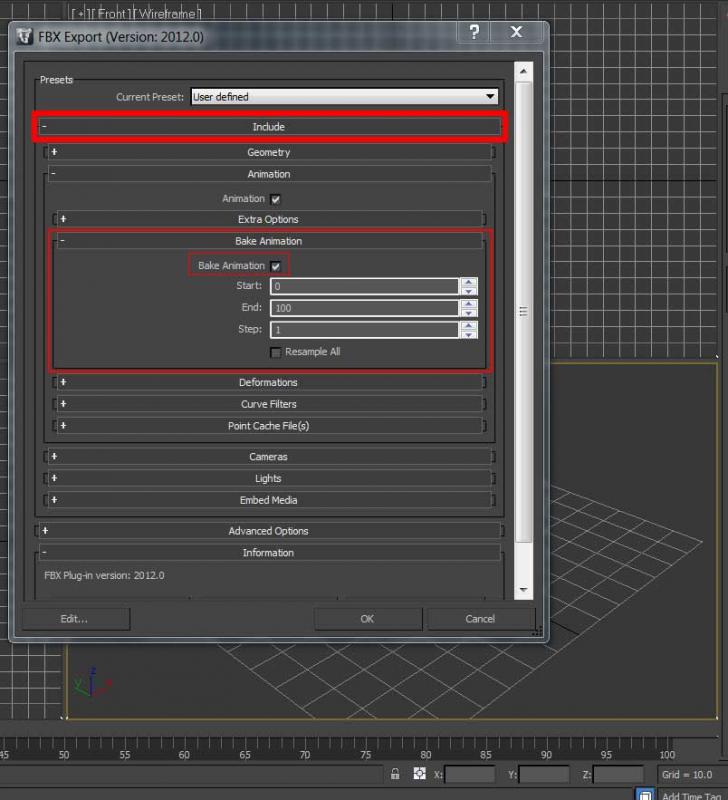Click the 'Grid = 10.0' status readout

pos(687,774)
